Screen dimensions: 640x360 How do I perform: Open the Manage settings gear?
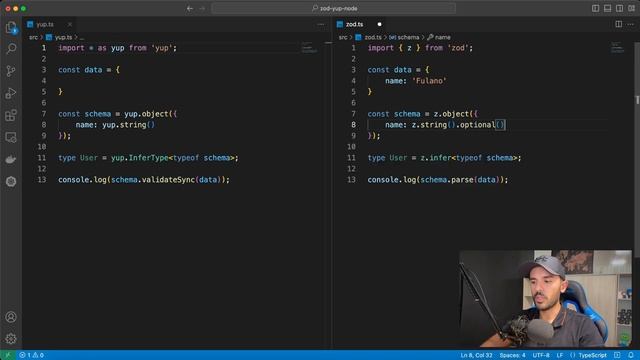coord(11,338)
